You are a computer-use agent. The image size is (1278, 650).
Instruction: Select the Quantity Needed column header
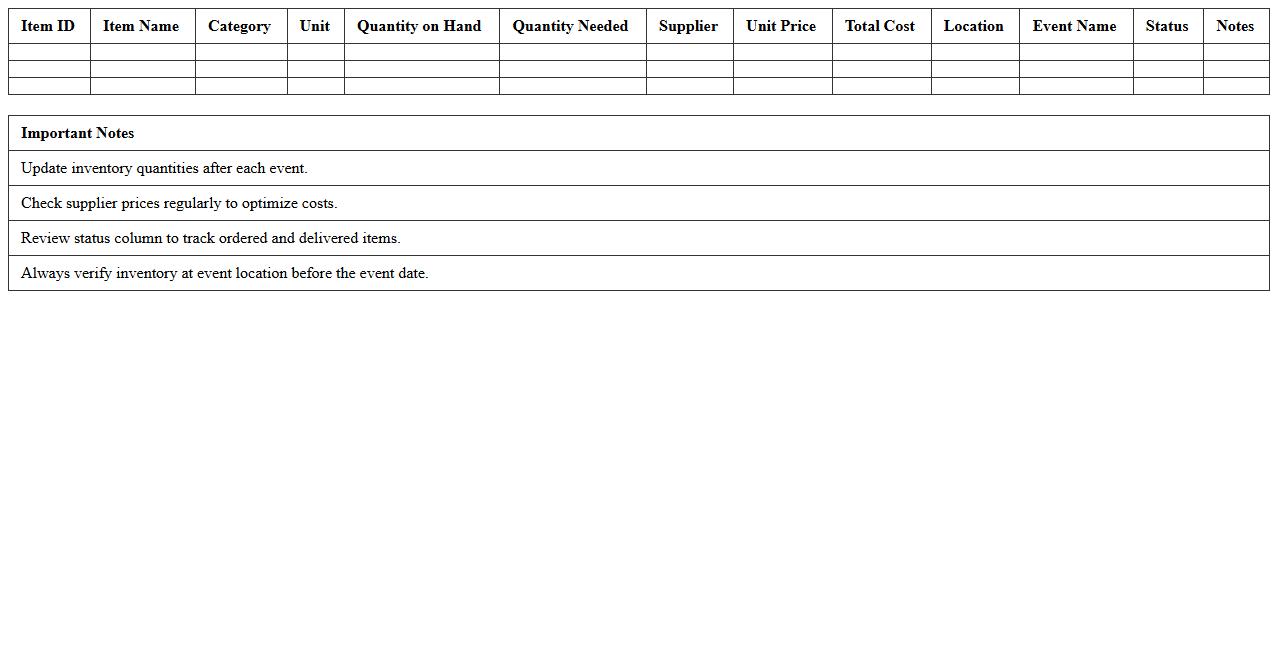click(x=570, y=26)
